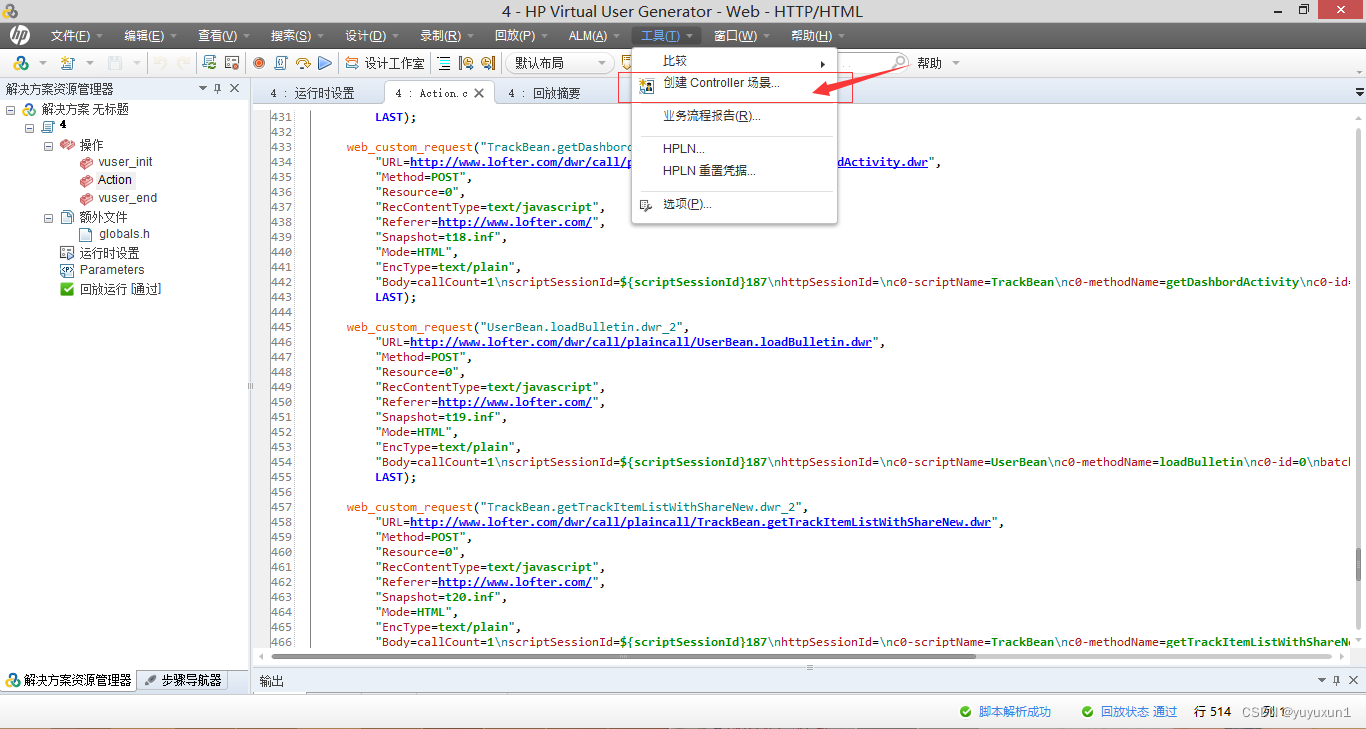Screen dimensions: 1366x729
Task: Open the 回放运行 [通过] result node
Action: [120, 289]
